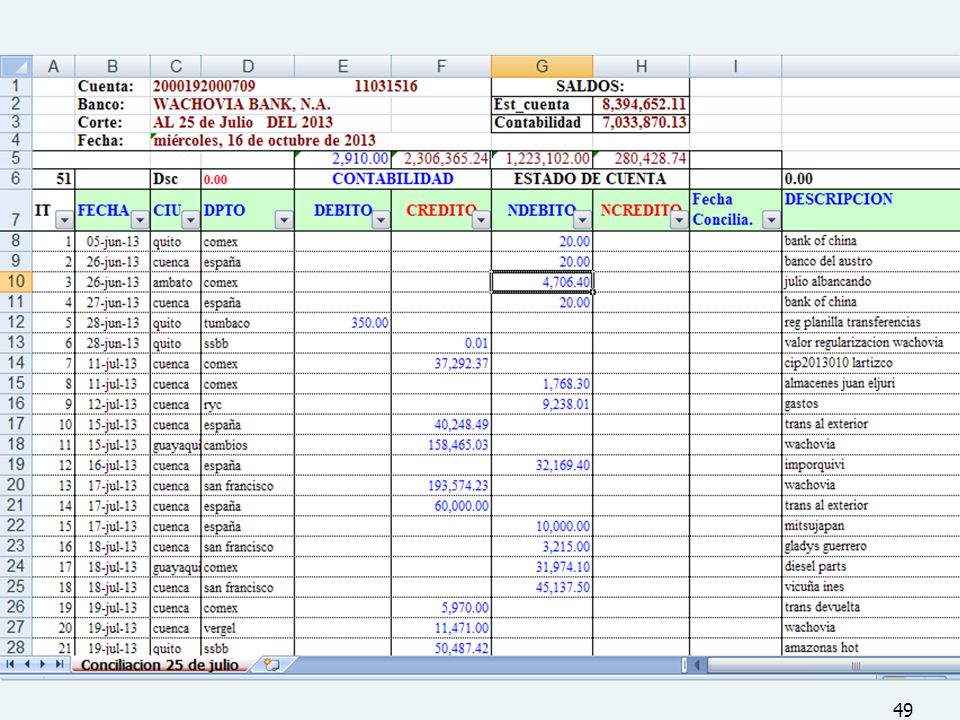Click cell with account 2000192000709

click(x=204, y=86)
